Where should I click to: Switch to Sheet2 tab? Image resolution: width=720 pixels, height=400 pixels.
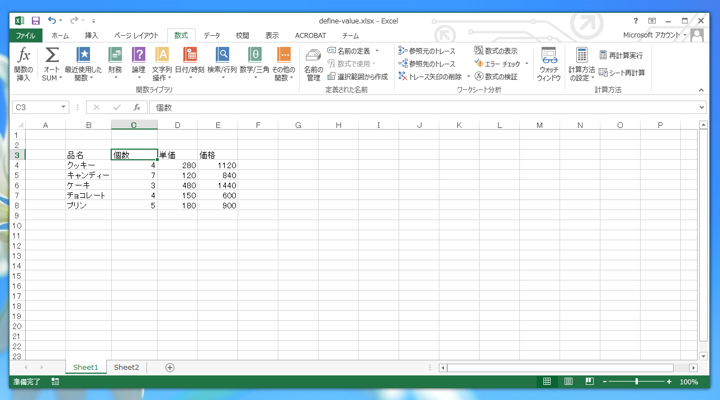(x=126, y=367)
